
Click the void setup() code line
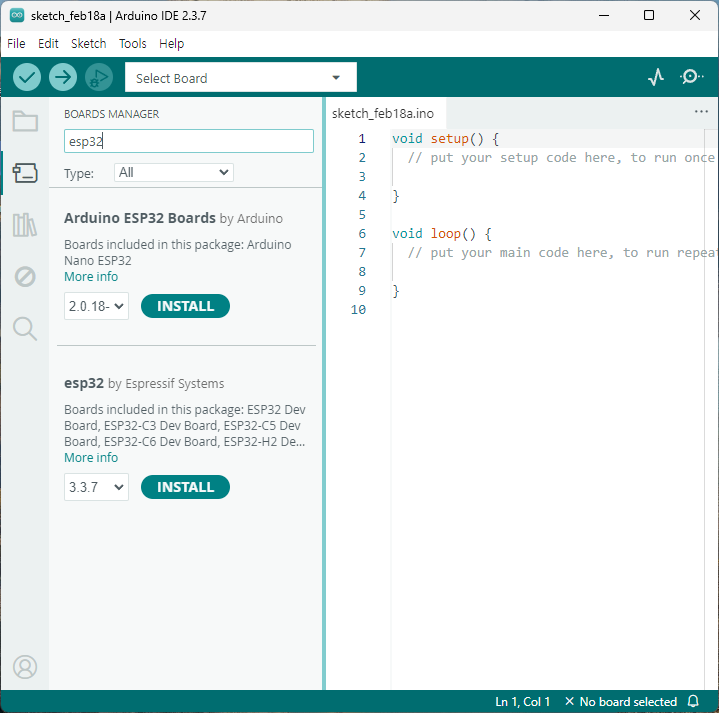[445, 138]
